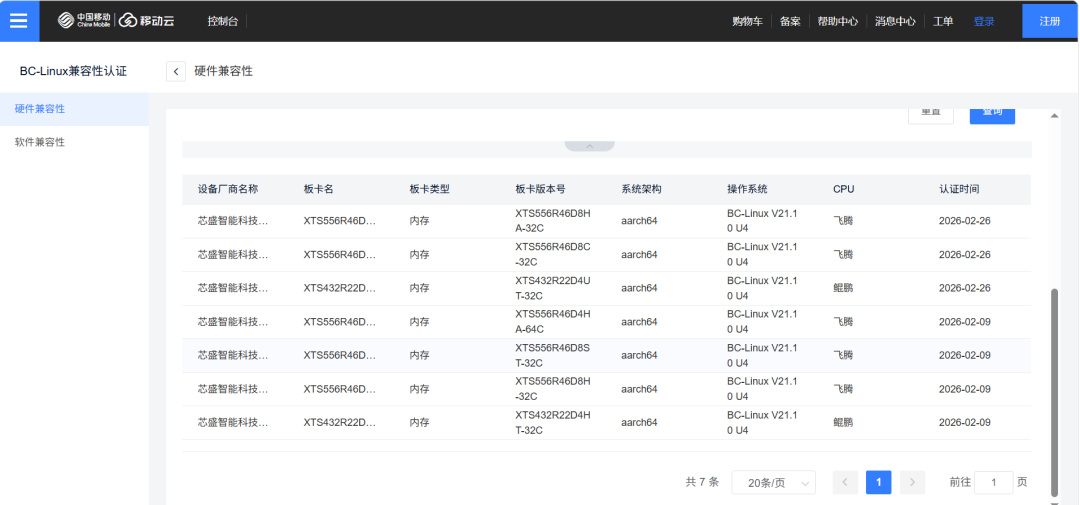Image resolution: width=1080 pixels, height=505 pixels.
Task: Open the hamburger menu in top-left corner
Action: [19, 21]
